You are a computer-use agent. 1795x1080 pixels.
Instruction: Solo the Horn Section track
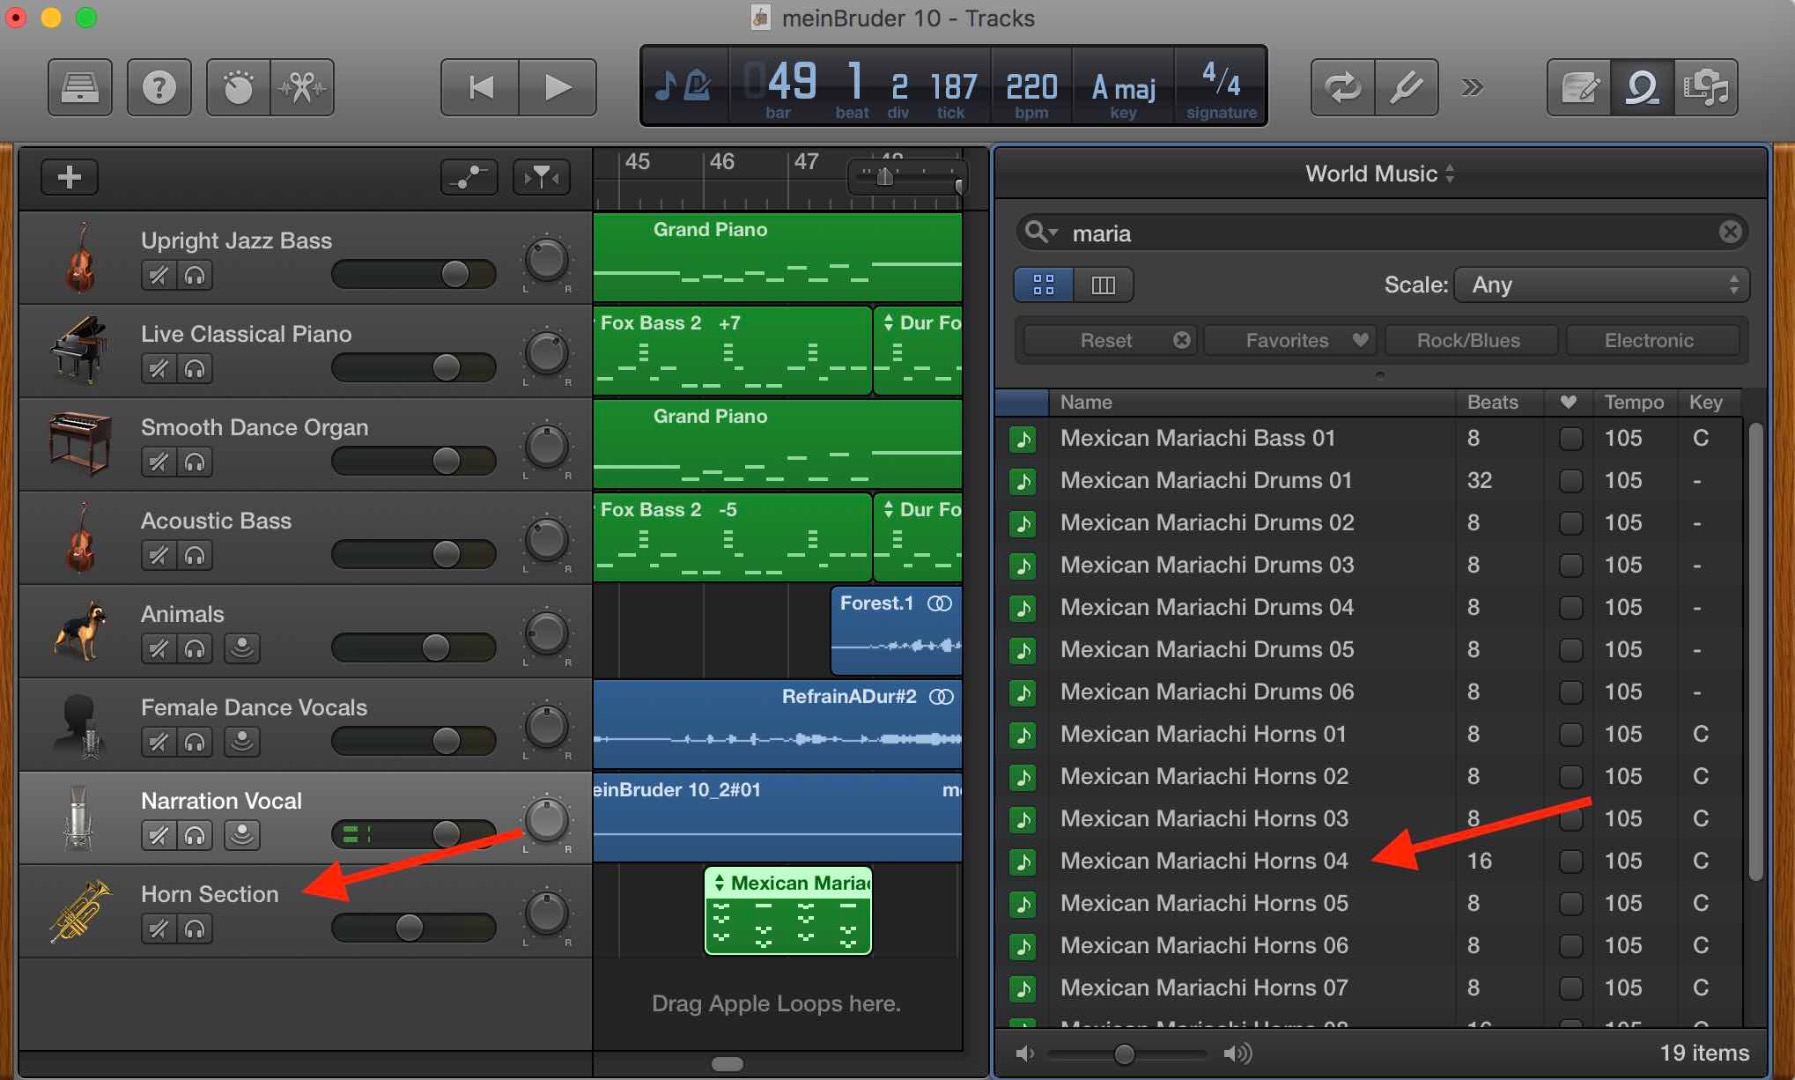(x=196, y=928)
